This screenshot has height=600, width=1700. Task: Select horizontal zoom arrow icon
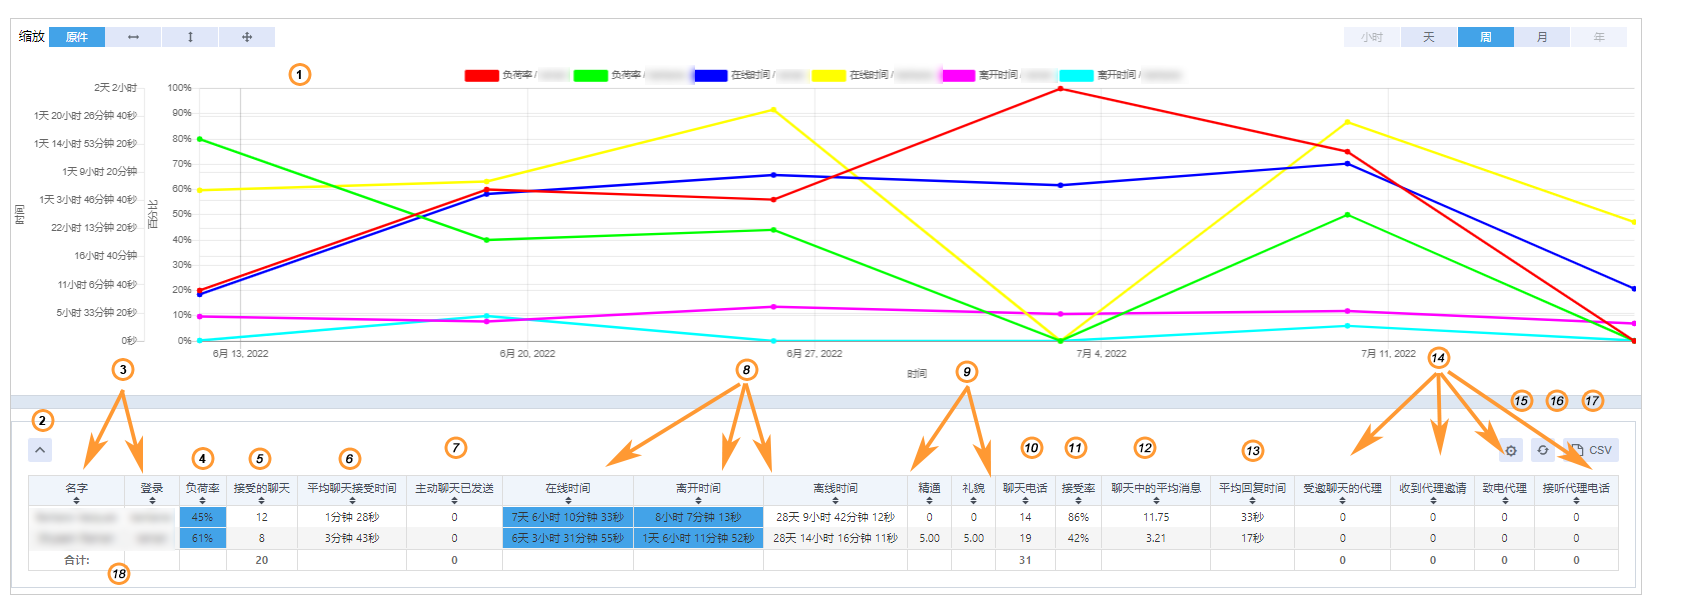click(133, 37)
